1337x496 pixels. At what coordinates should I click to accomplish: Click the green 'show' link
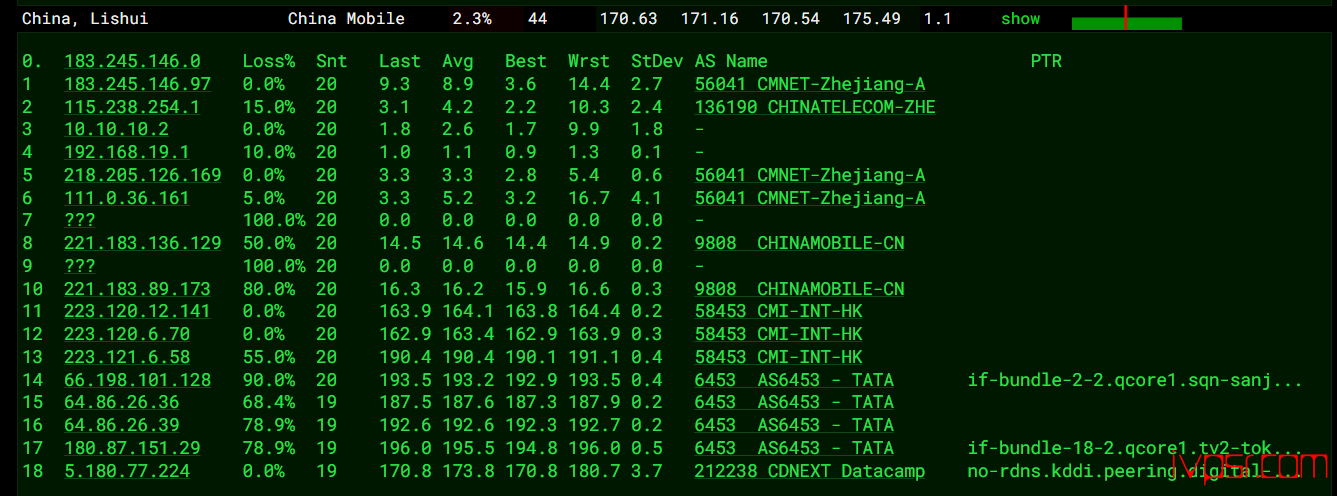[1020, 19]
